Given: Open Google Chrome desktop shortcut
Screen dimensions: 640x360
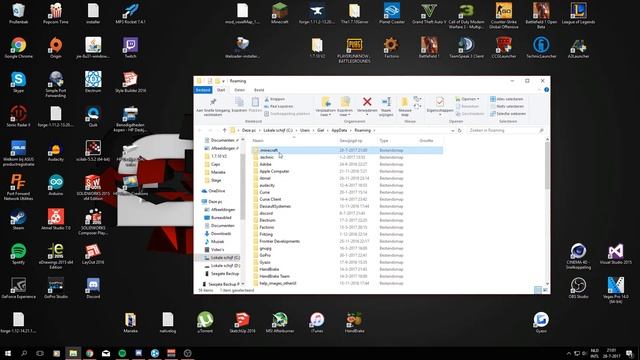Looking at the screenshot, I should coord(18,48).
